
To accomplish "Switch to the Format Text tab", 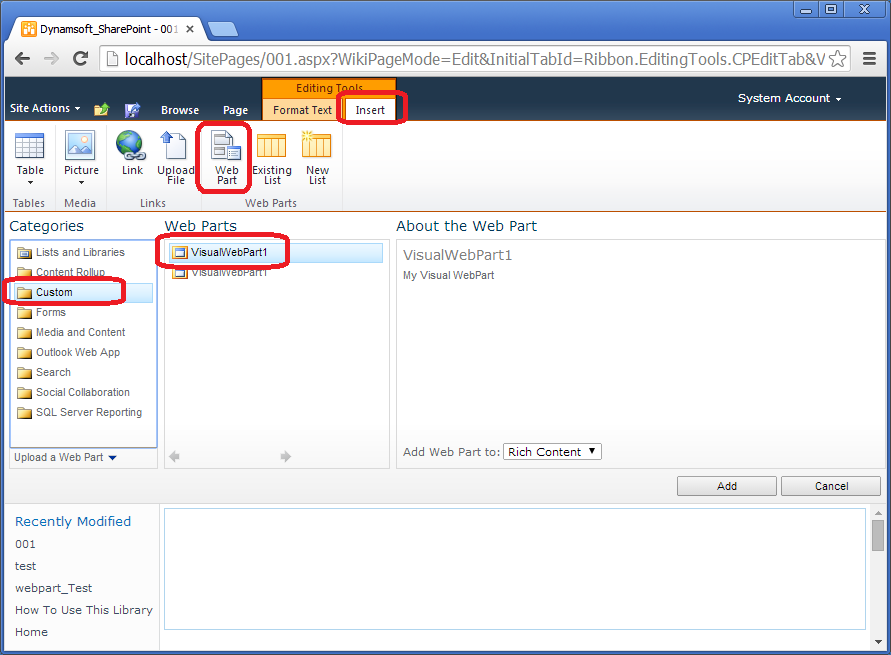I will coord(302,110).
